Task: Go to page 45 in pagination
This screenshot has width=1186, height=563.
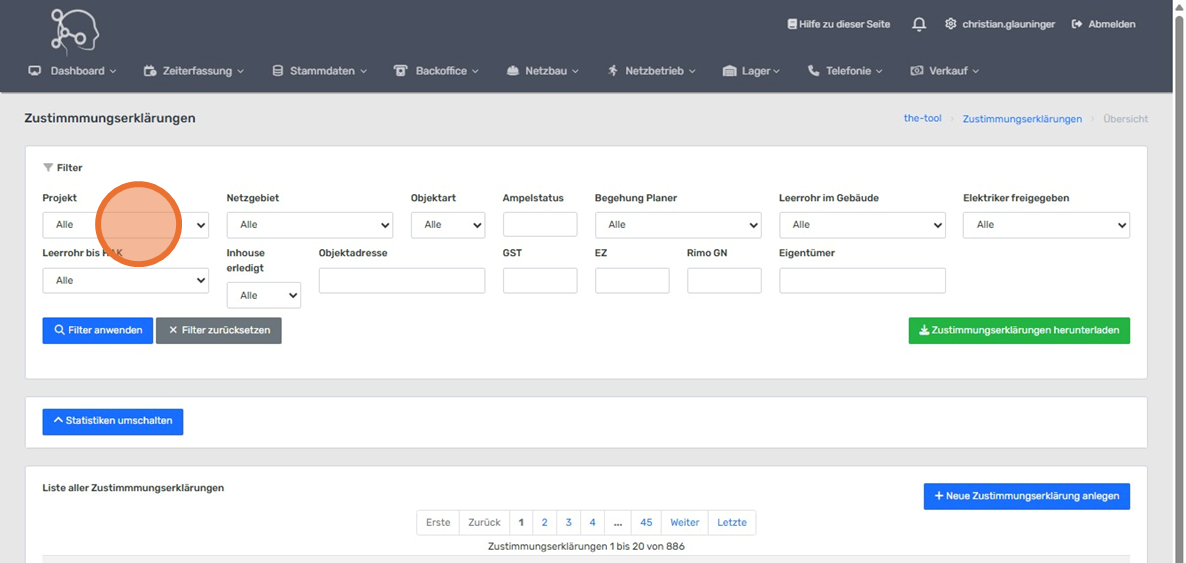Action: (646, 522)
